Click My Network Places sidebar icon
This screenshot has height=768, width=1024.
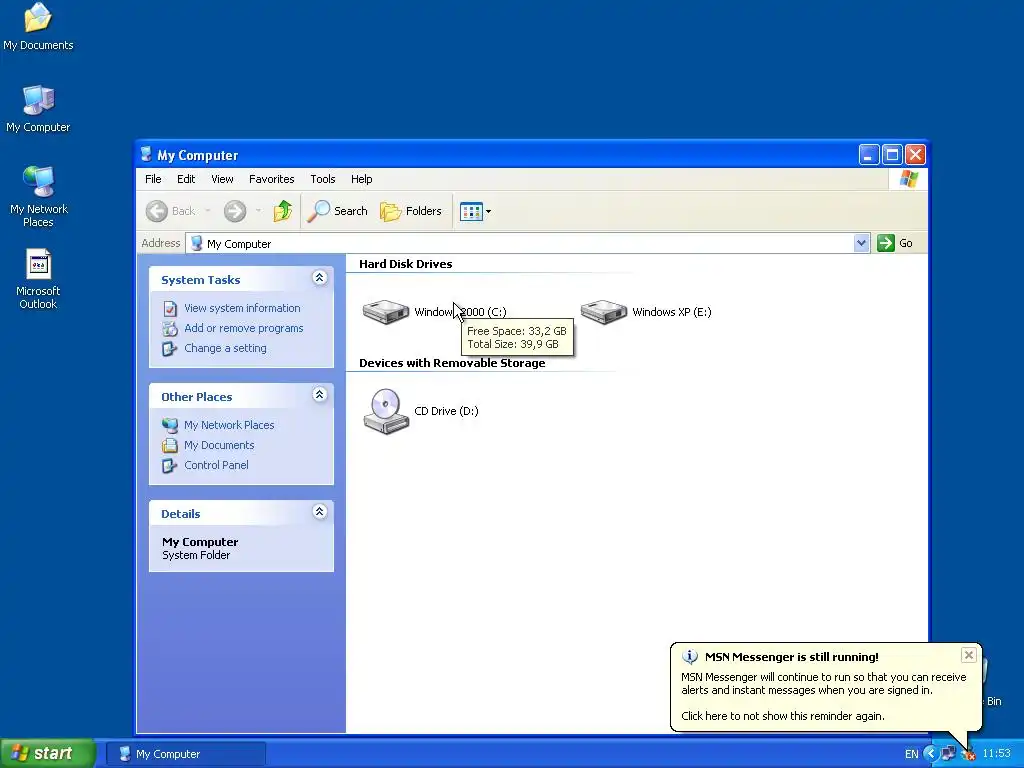click(x=170, y=425)
